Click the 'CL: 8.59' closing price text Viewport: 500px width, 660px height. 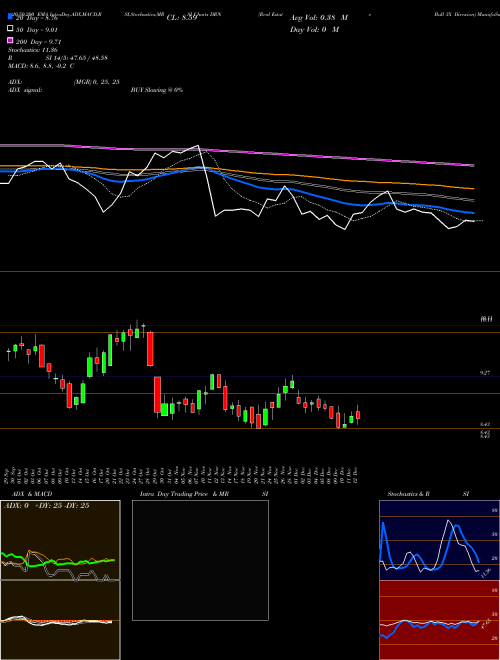point(182,18)
